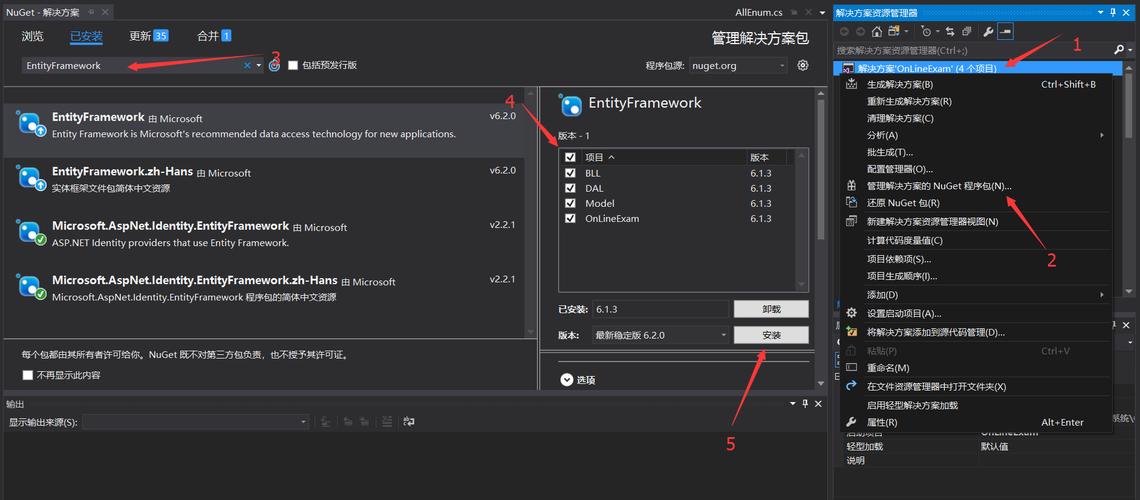Click the collapse all icon in Solution Explorer
This screenshot has width=1140, height=500.
[x=967, y=31]
